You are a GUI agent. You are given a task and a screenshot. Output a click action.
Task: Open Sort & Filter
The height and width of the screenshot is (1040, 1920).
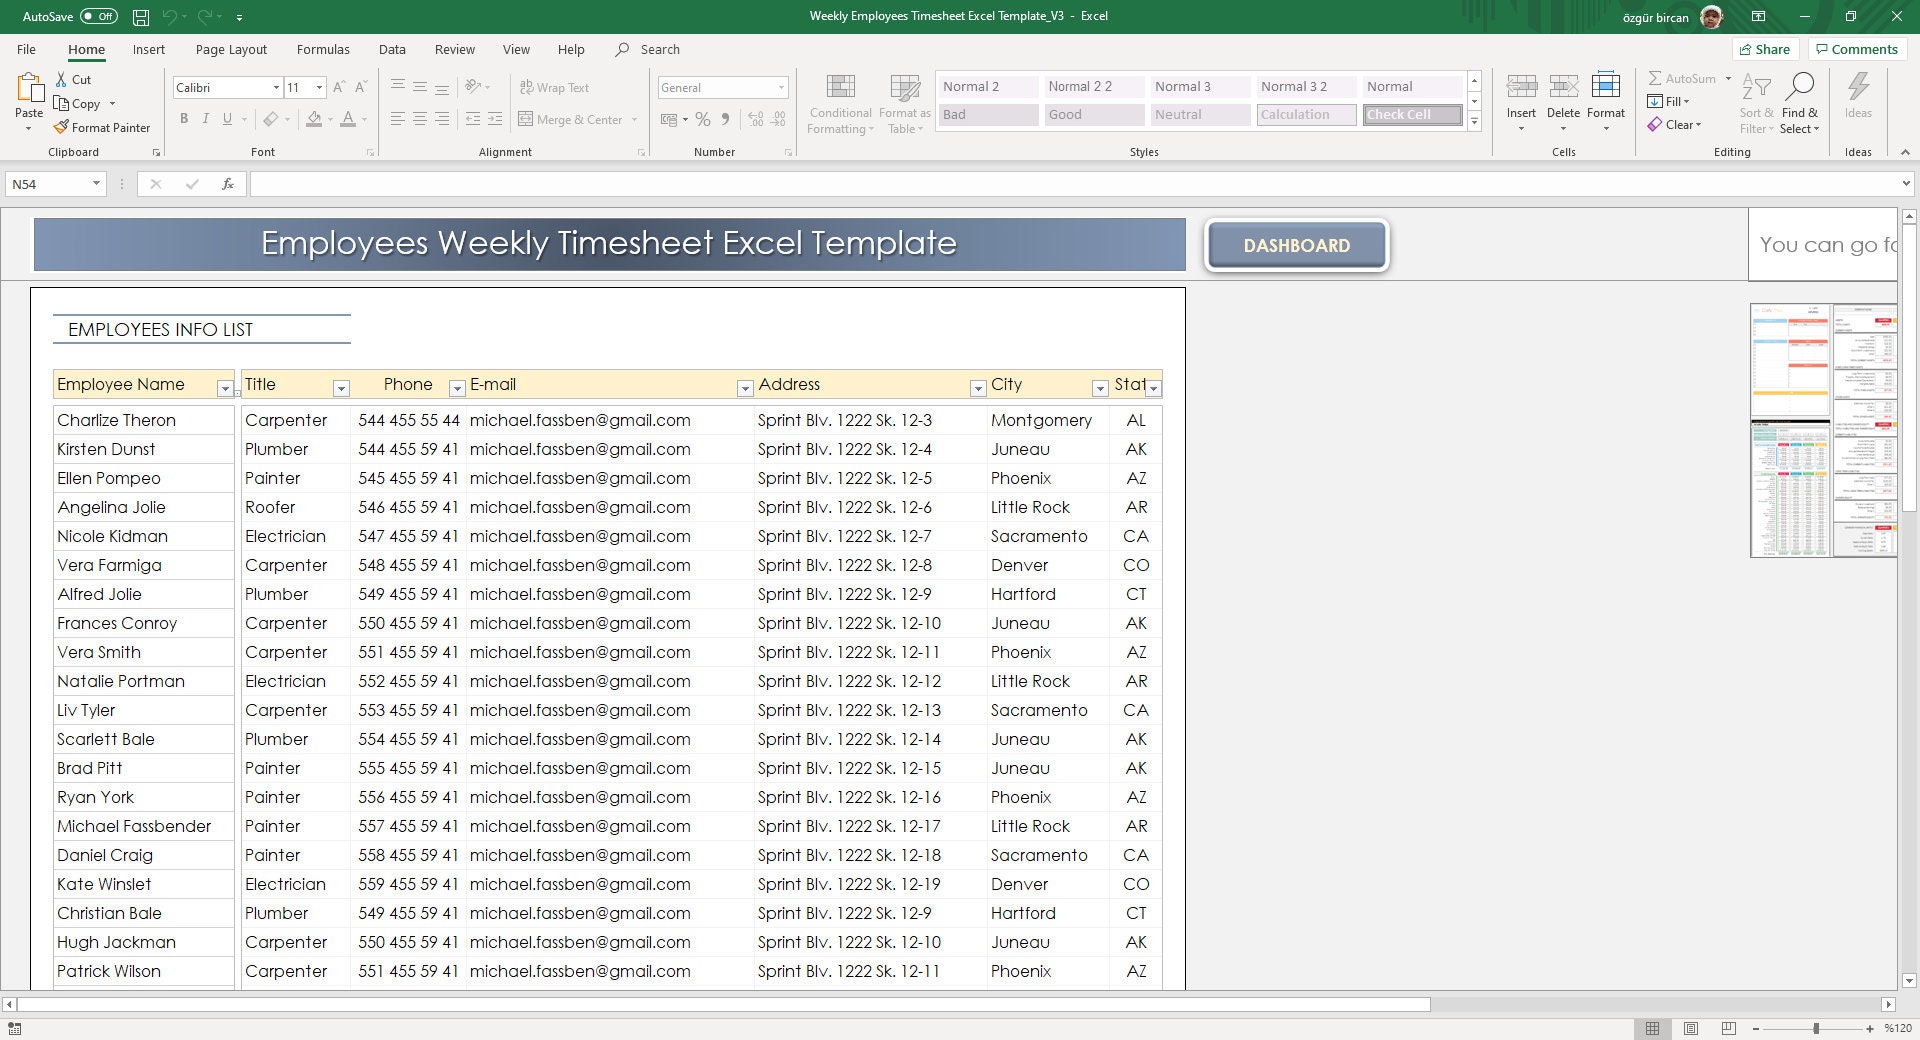pos(1756,104)
